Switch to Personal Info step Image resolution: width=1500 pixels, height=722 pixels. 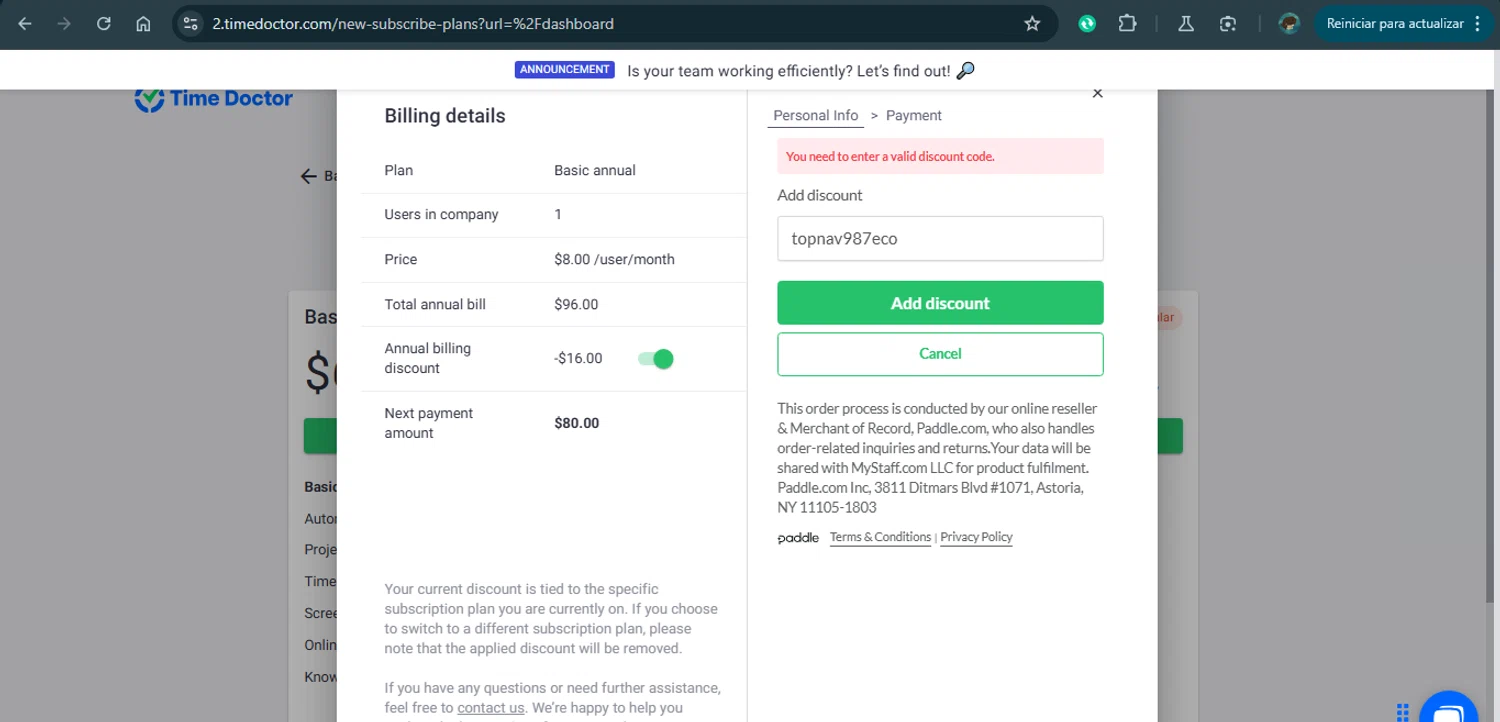816,116
